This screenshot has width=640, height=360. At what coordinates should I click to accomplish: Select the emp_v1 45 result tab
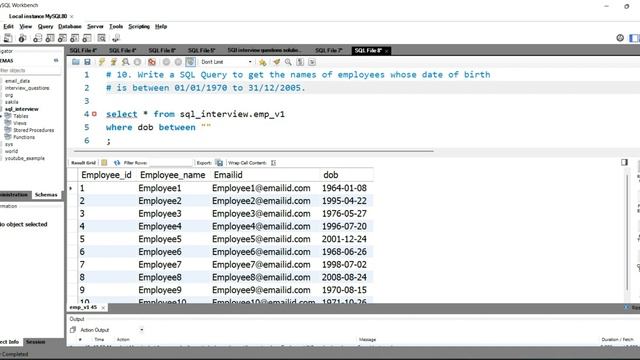pyautogui.click(x=83, y=307)
